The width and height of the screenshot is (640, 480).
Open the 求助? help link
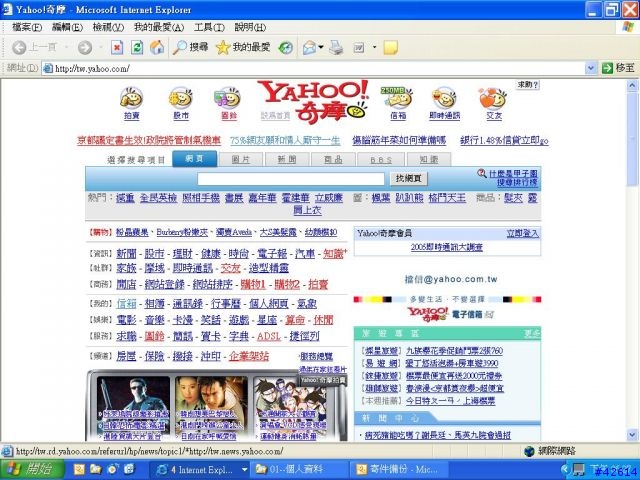pyautogui.click(x=528, y=84)
